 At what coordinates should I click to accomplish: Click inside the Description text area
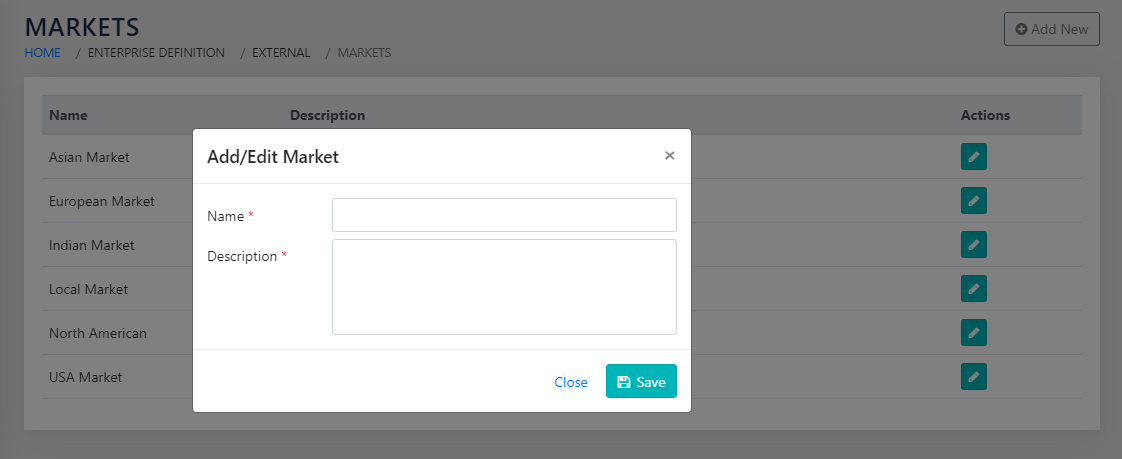tap(504, 286)
